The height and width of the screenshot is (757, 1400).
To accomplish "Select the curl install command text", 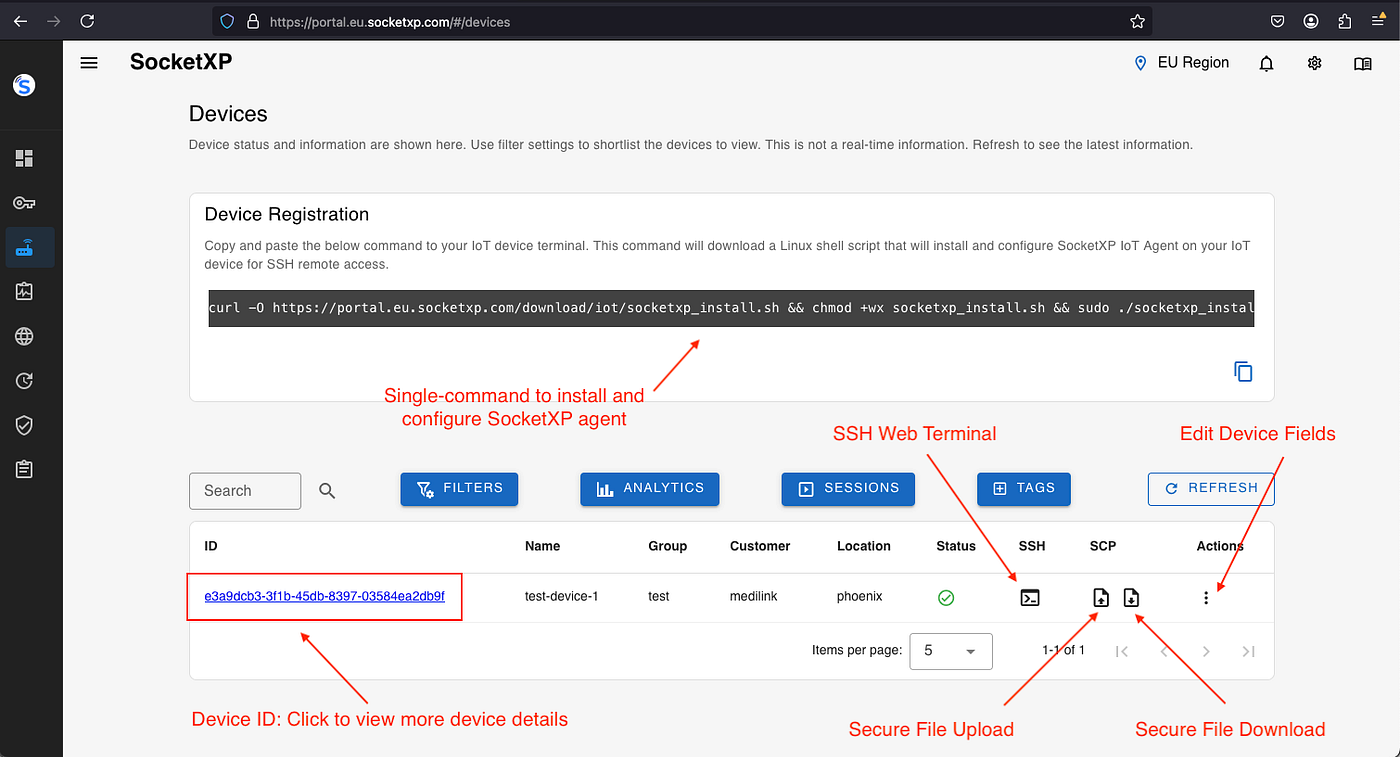I will (731, 308).
